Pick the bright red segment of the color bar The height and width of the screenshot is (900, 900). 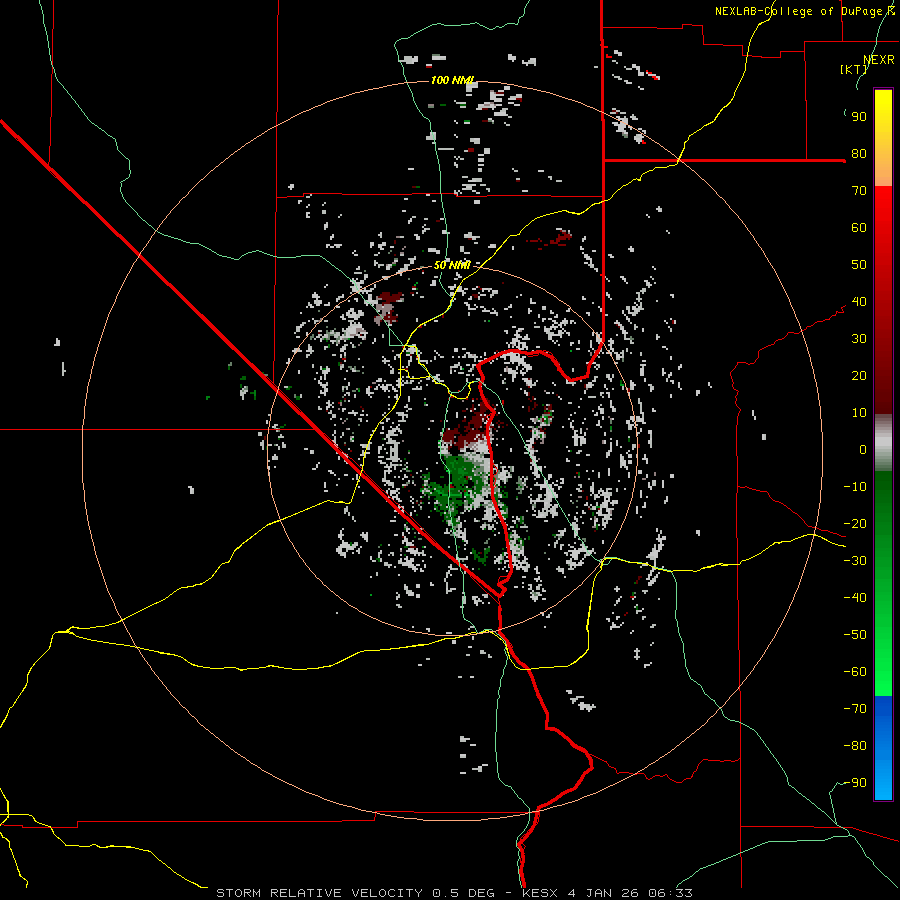coord(883,224)
